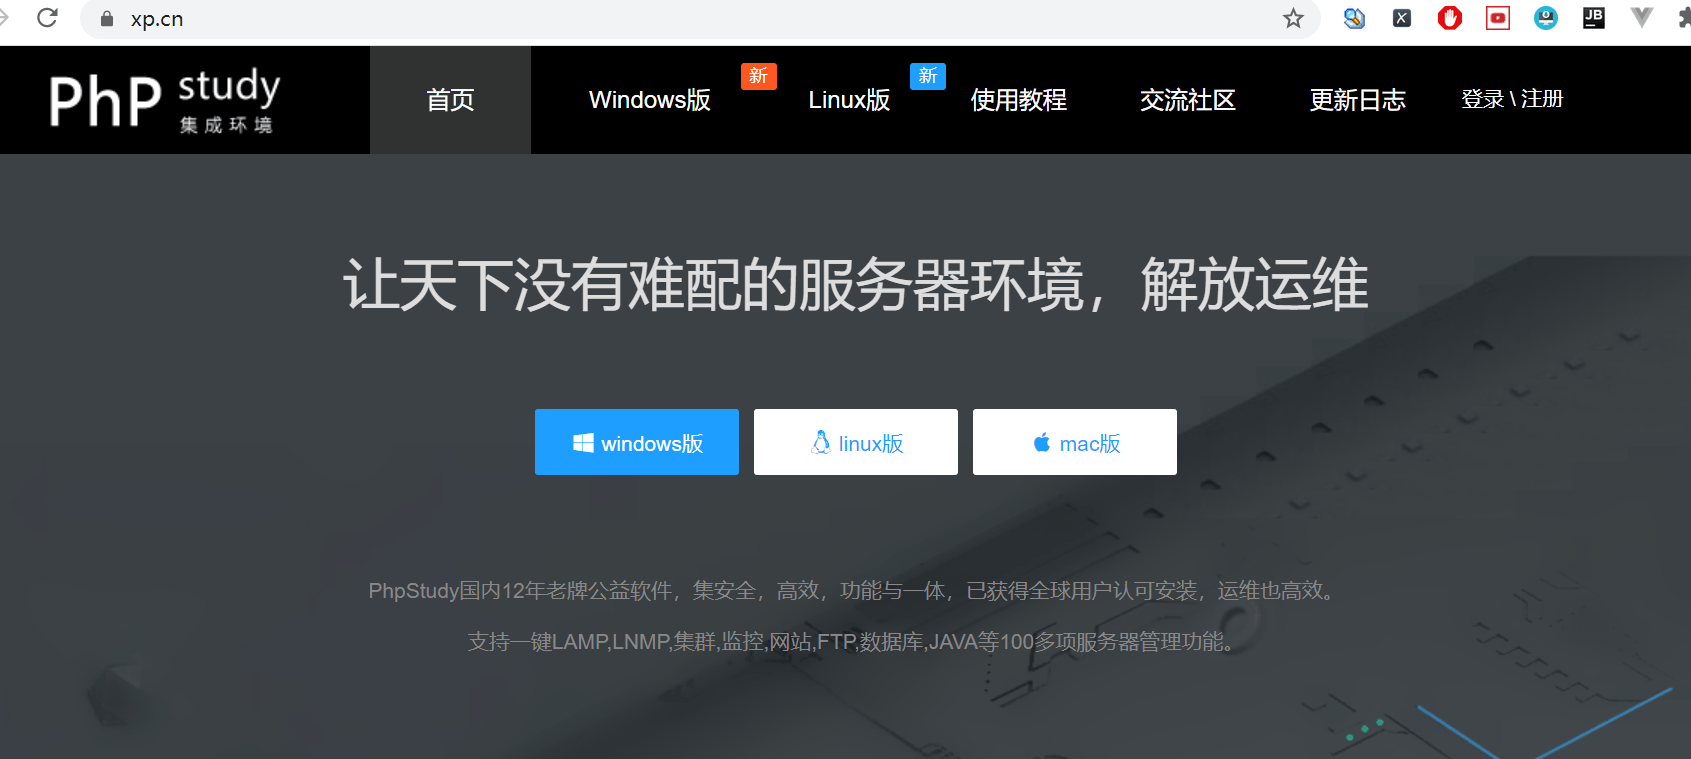Click the 登录\注册 link
This screenshot has width=1691, height=759.
1511,99
